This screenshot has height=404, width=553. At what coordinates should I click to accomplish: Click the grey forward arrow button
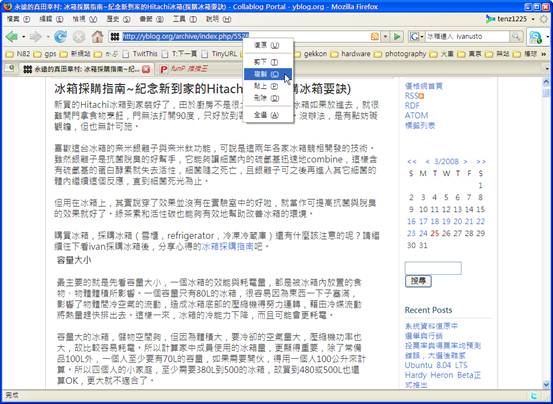pyautogui.click(x=35, y=36)
